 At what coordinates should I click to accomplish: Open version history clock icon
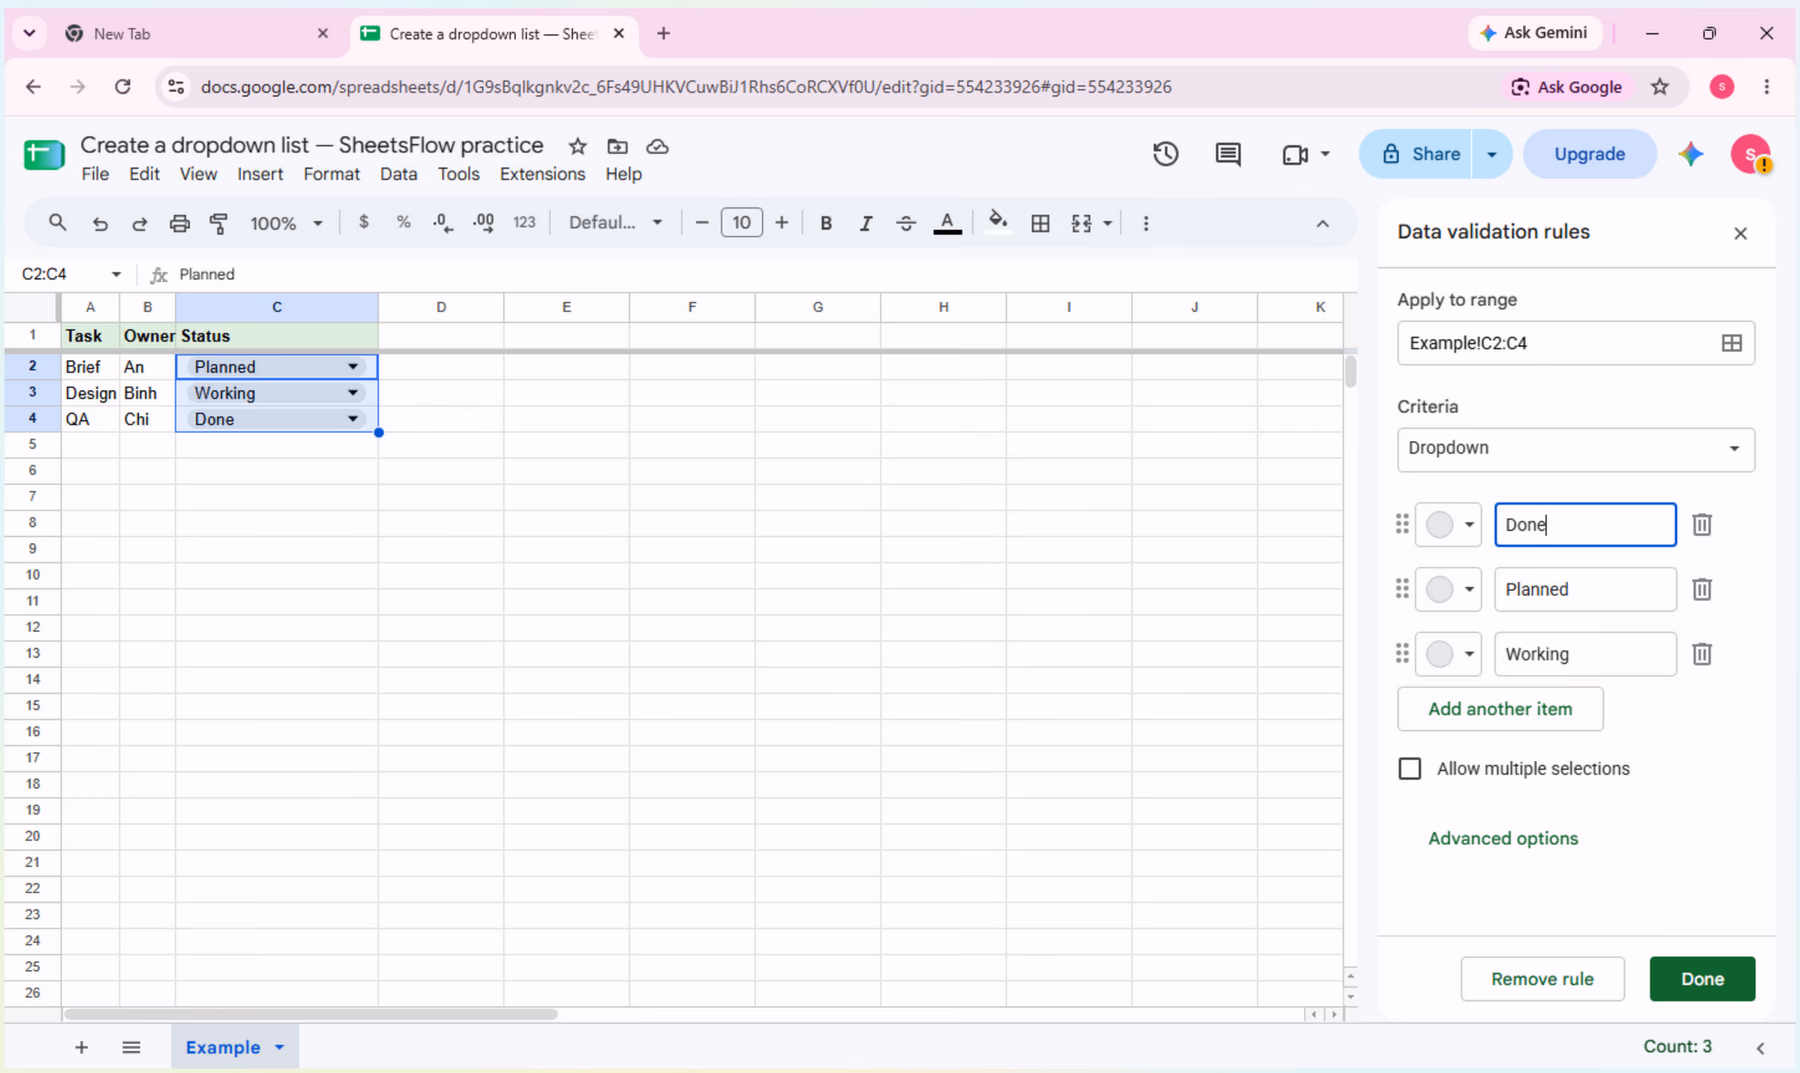coord(1165,154)
